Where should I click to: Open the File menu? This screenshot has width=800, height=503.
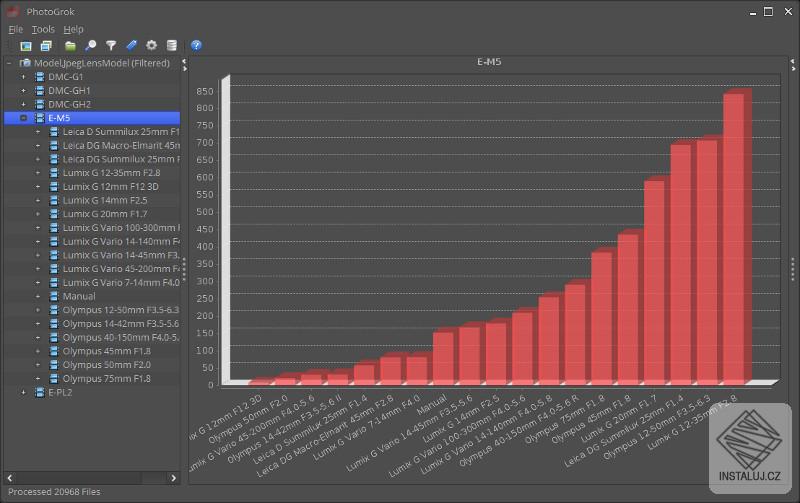pos(15,30)
